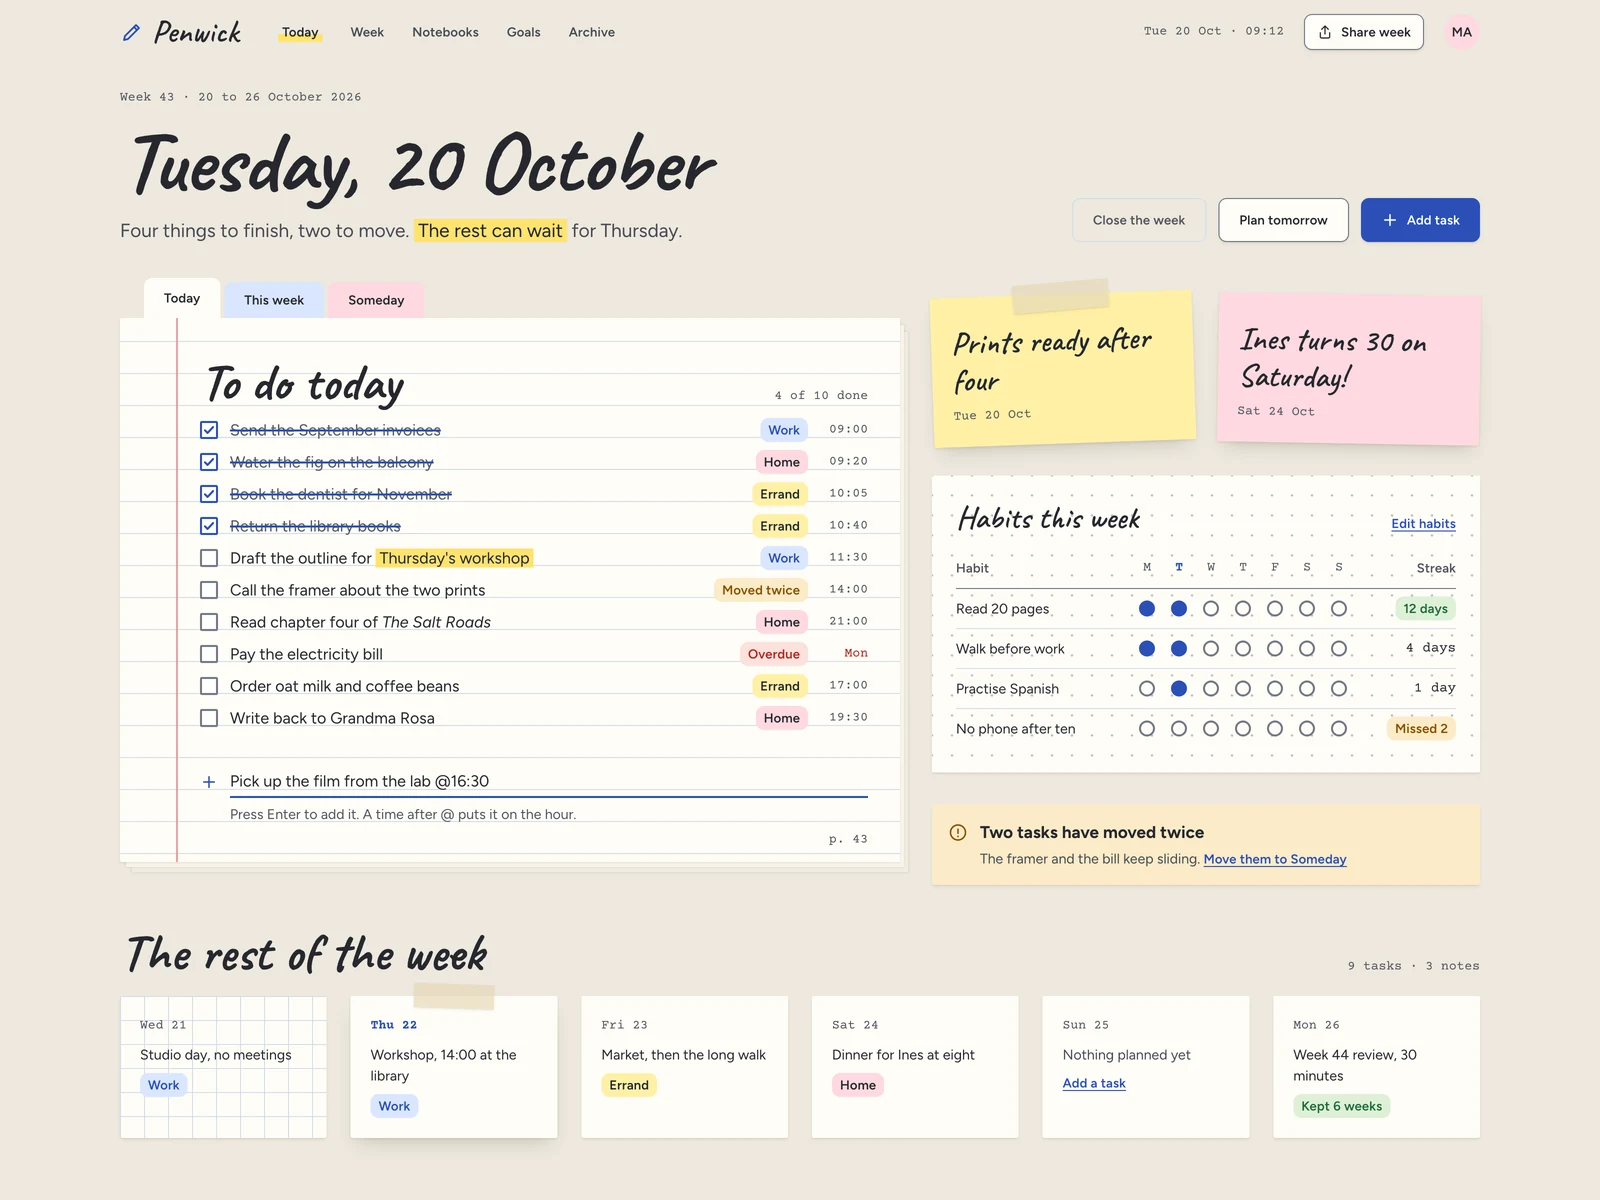Open the MA profile avatar
Viewport: 1600px width, 1200px height.
click(1461, 32)
